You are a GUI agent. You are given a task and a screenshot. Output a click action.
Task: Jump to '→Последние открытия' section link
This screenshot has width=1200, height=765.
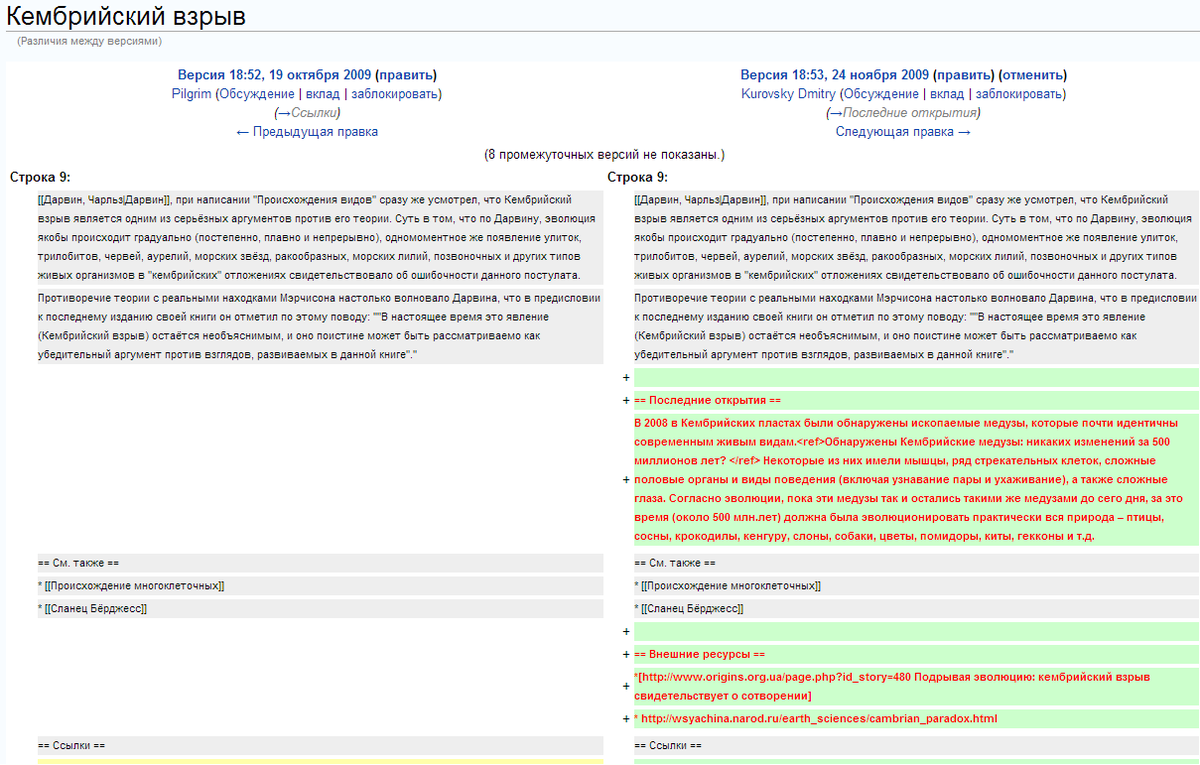point(903,113)
